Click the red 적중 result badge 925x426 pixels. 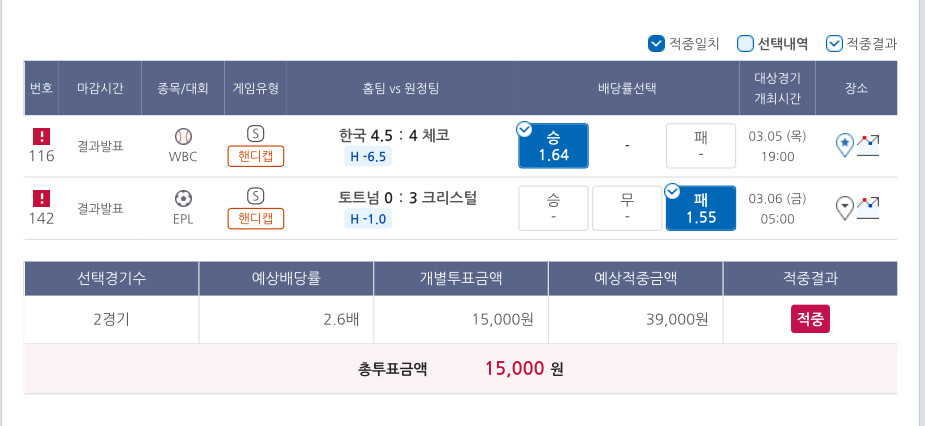point(810,319)
